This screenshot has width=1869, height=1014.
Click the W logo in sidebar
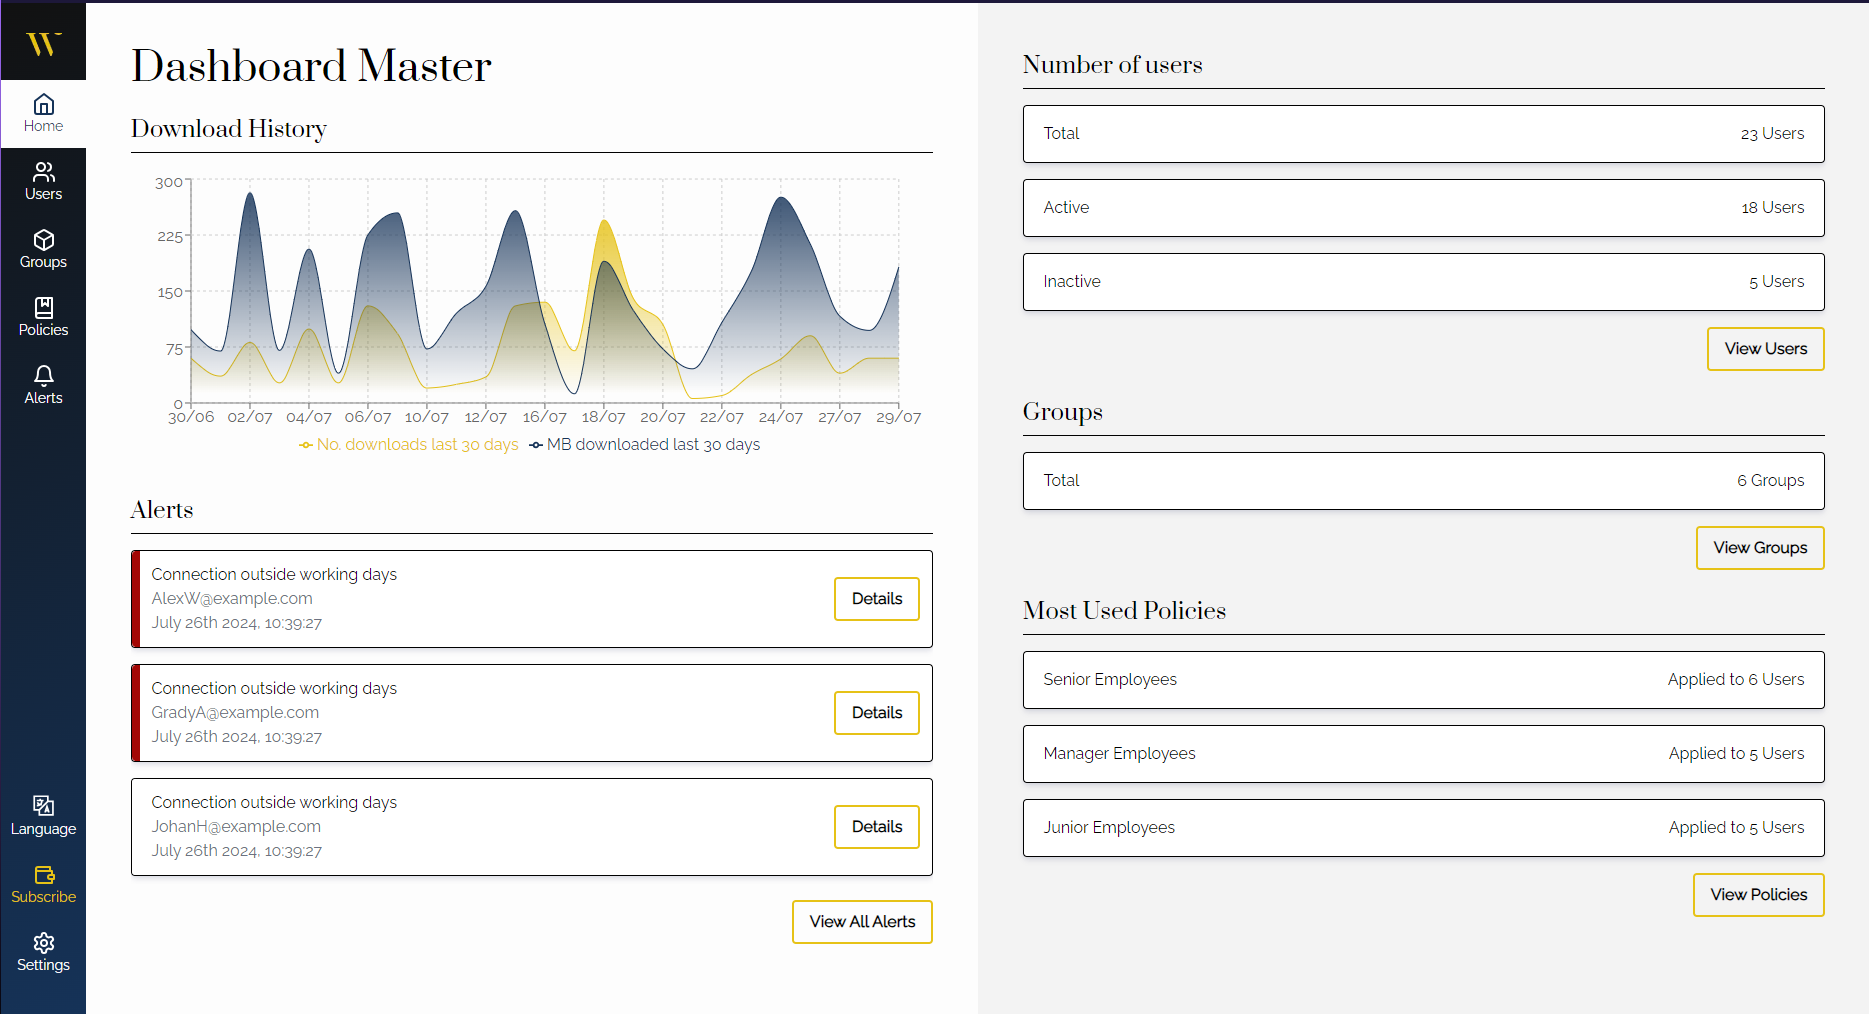pos(43,43)
